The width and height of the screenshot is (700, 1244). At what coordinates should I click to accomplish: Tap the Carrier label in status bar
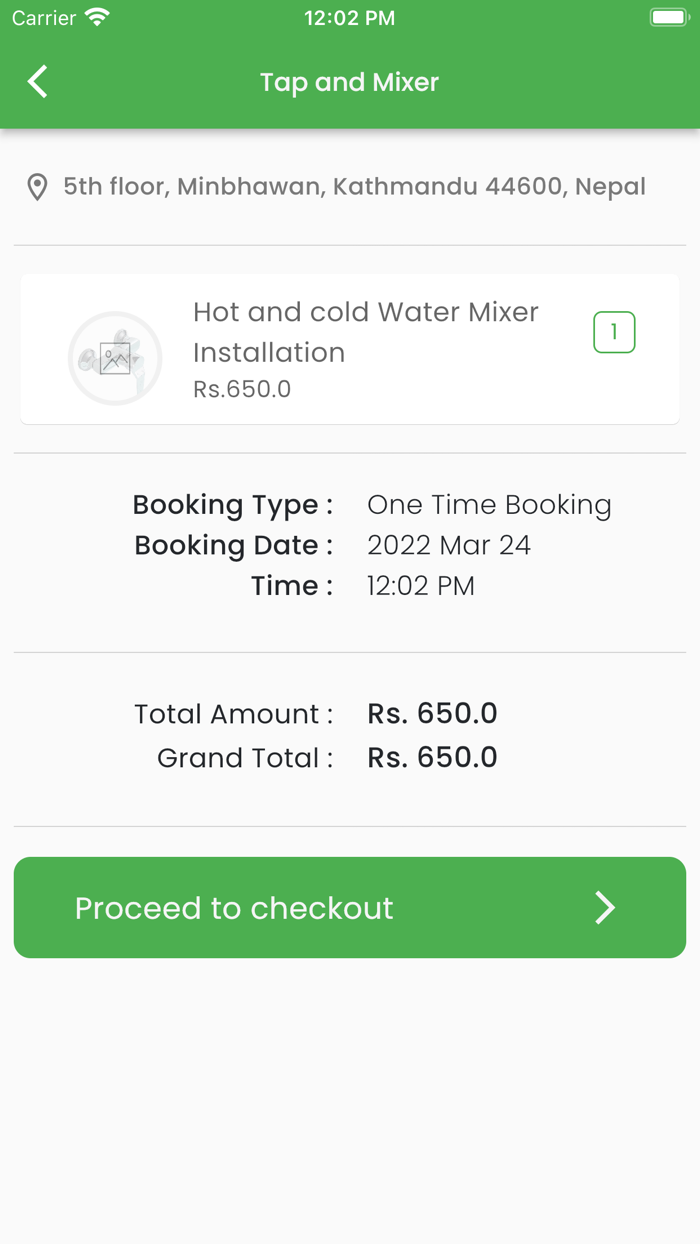click(x=44, y=18)
